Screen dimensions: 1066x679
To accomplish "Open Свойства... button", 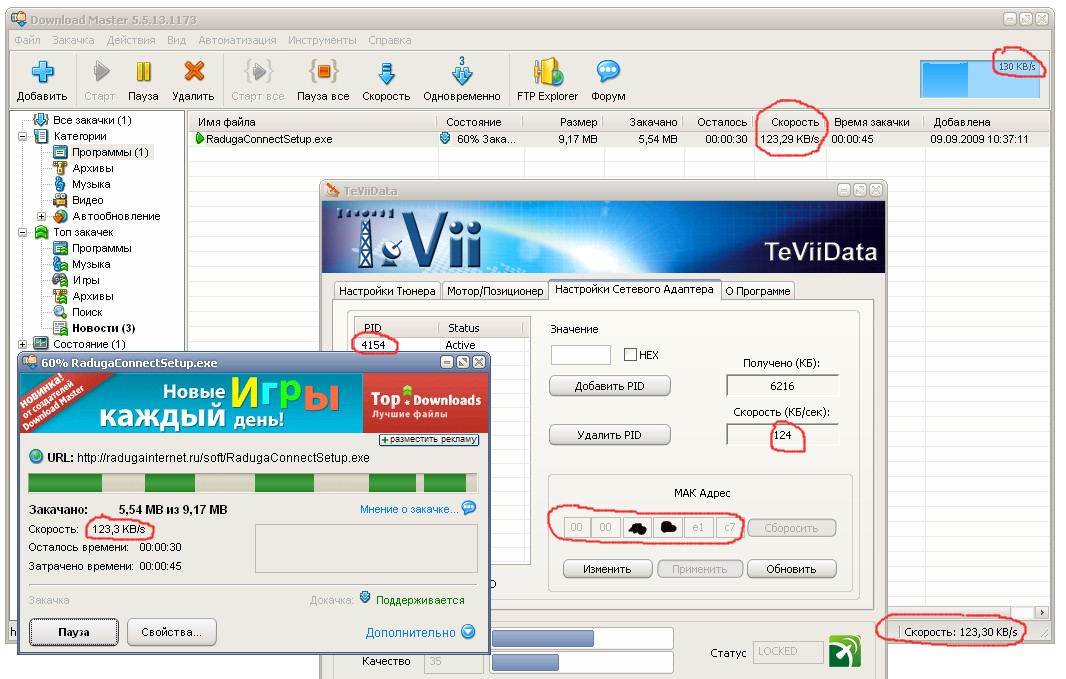I will (x=171, y=632).
